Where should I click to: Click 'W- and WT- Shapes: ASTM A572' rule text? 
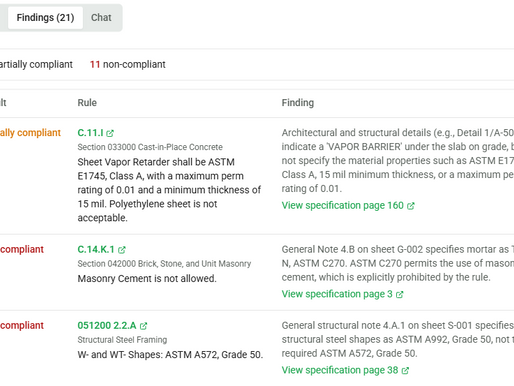pyautogui.click(x=170, y=354)
